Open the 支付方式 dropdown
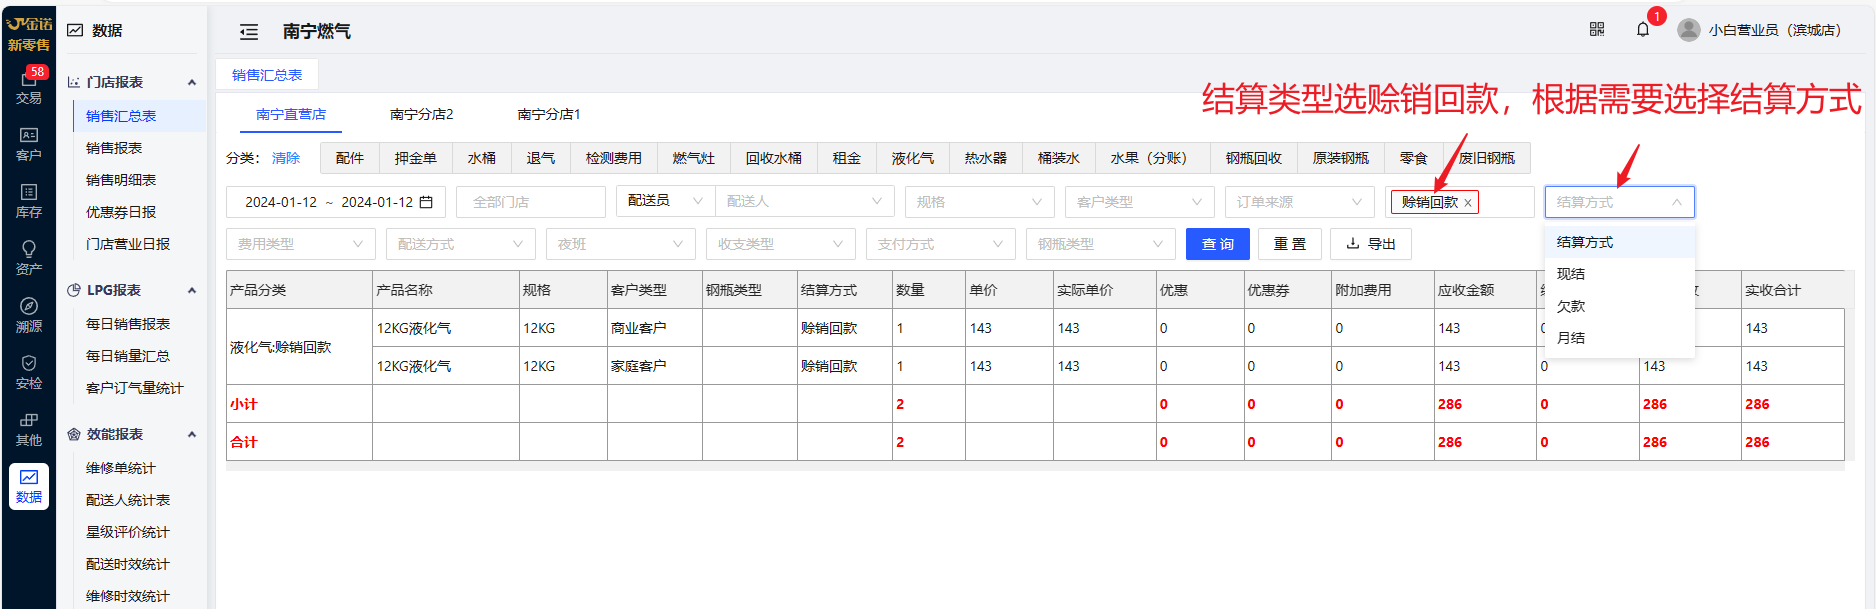1876x609 pixels. (x=941, y=244)
